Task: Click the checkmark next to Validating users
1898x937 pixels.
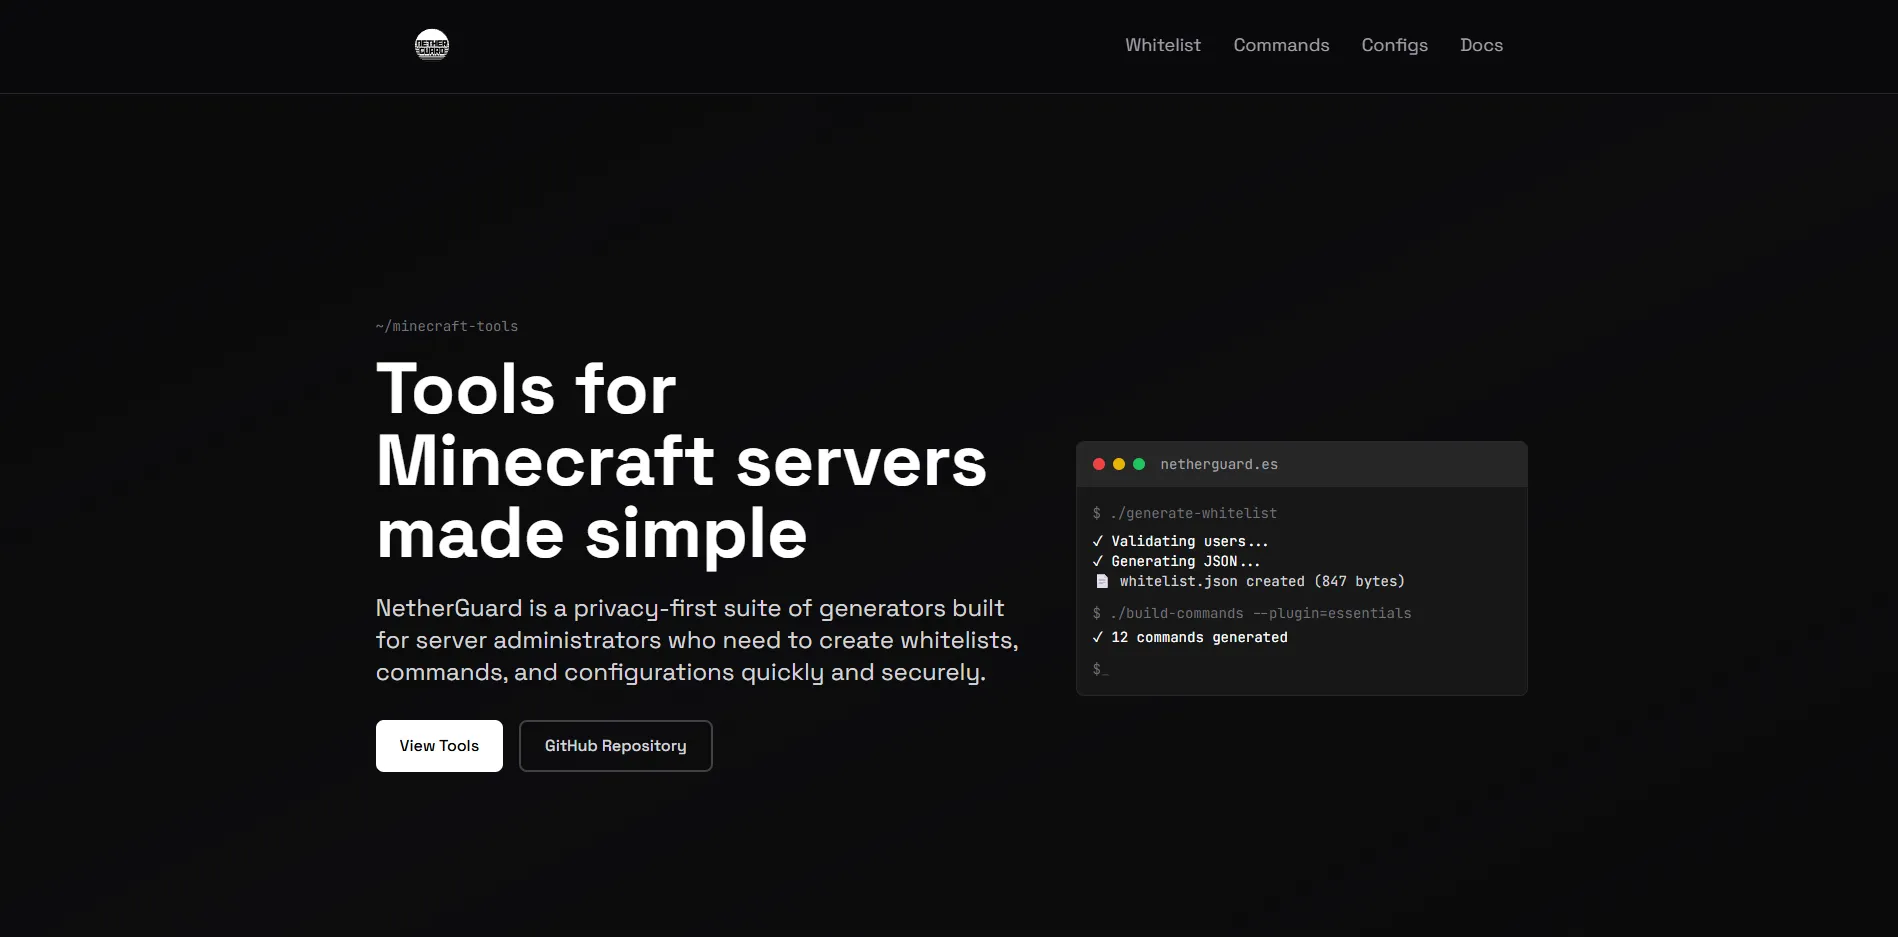Action: [x=1098, y=541]
